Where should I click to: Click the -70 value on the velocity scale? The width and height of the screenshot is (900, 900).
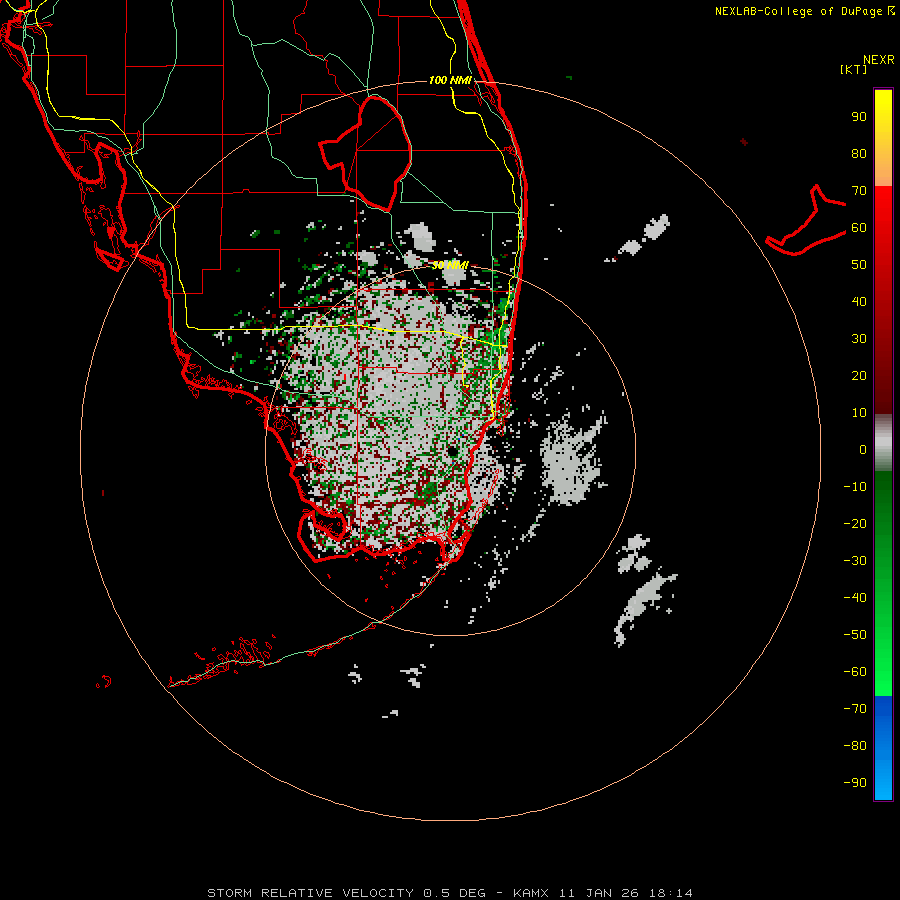pos(855,708)
